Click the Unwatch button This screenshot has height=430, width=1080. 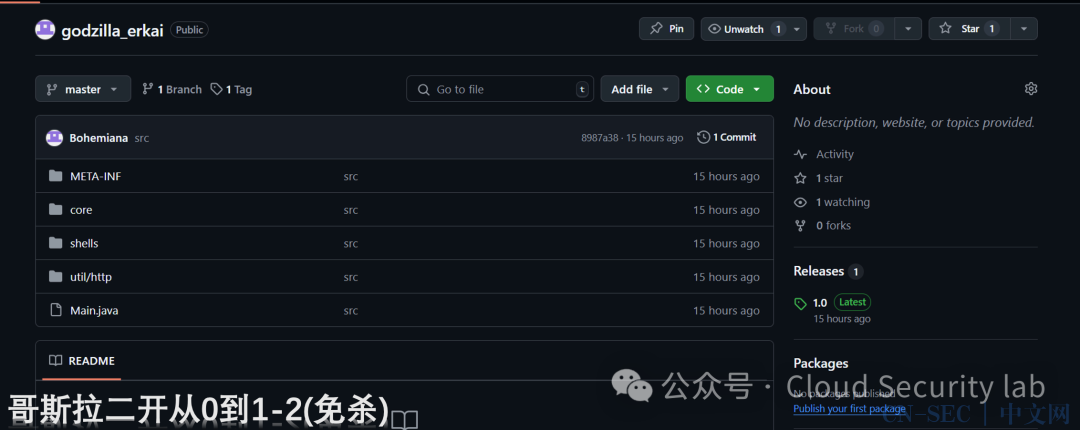[745, 29]
